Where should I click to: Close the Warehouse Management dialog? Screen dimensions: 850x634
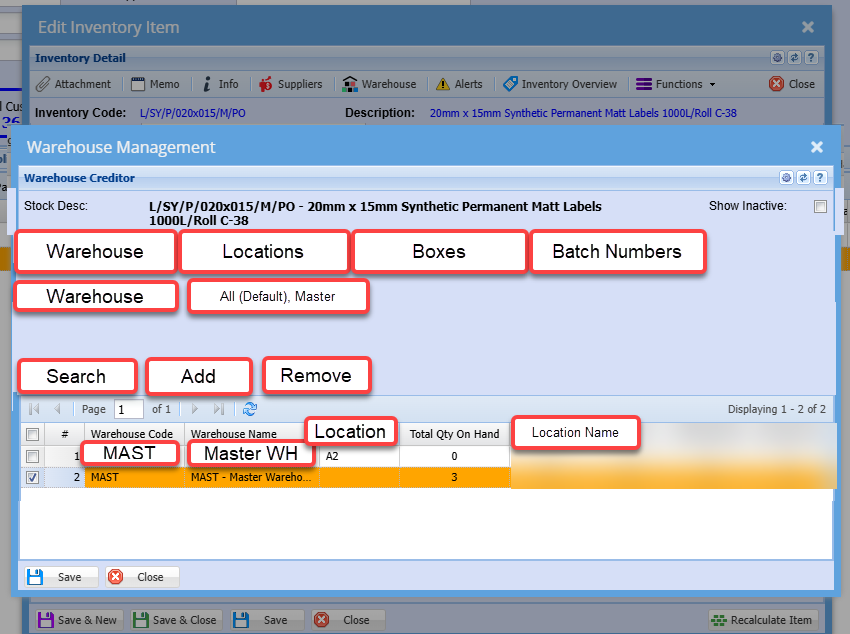(x=817, y=147)
